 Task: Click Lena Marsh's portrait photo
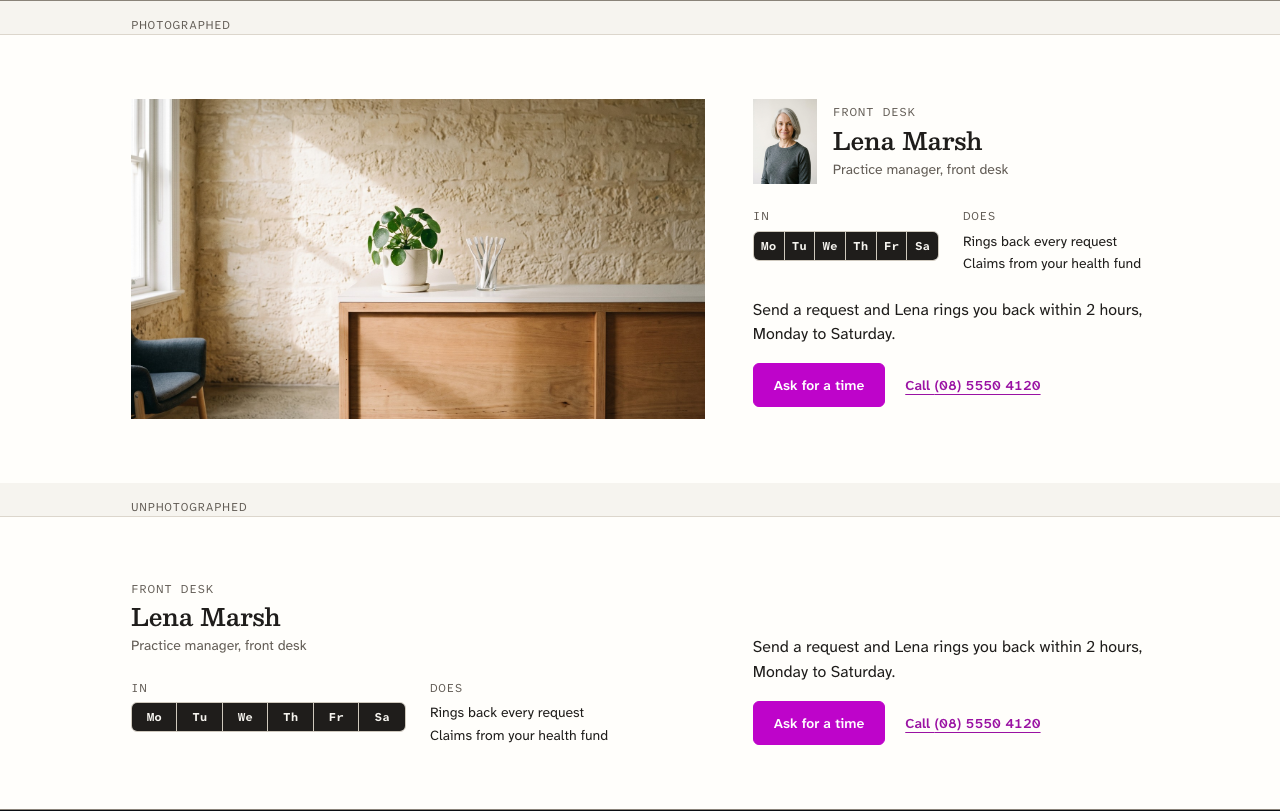point(785,141)
